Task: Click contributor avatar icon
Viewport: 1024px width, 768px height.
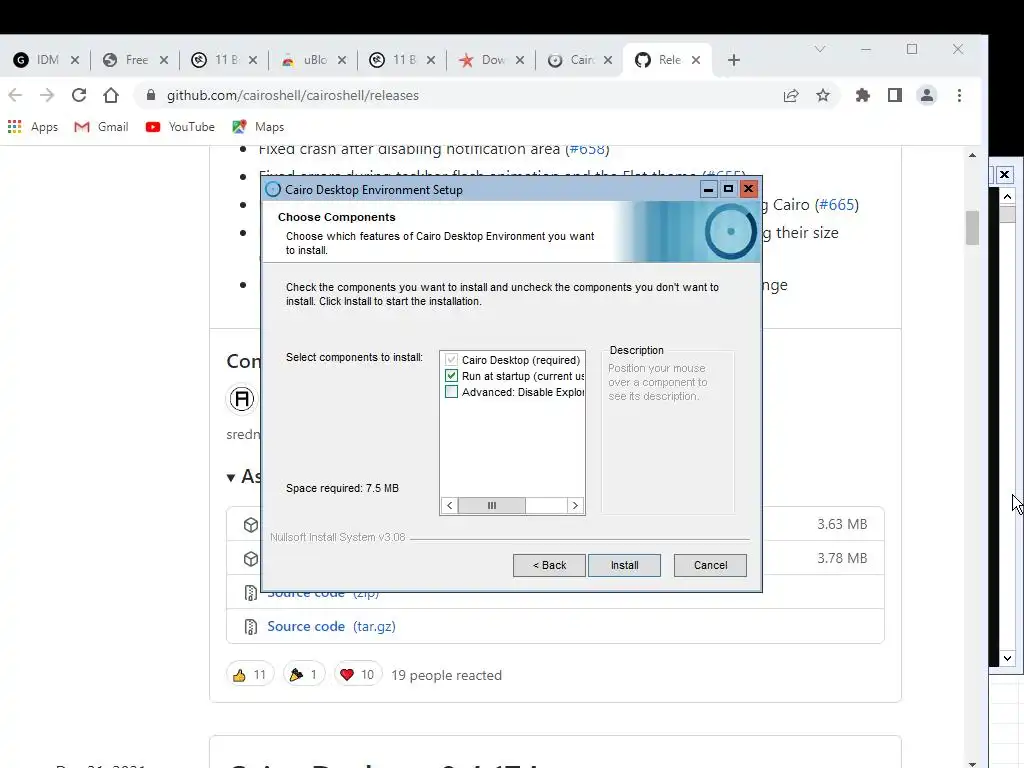Action: [x=241, y=398]
